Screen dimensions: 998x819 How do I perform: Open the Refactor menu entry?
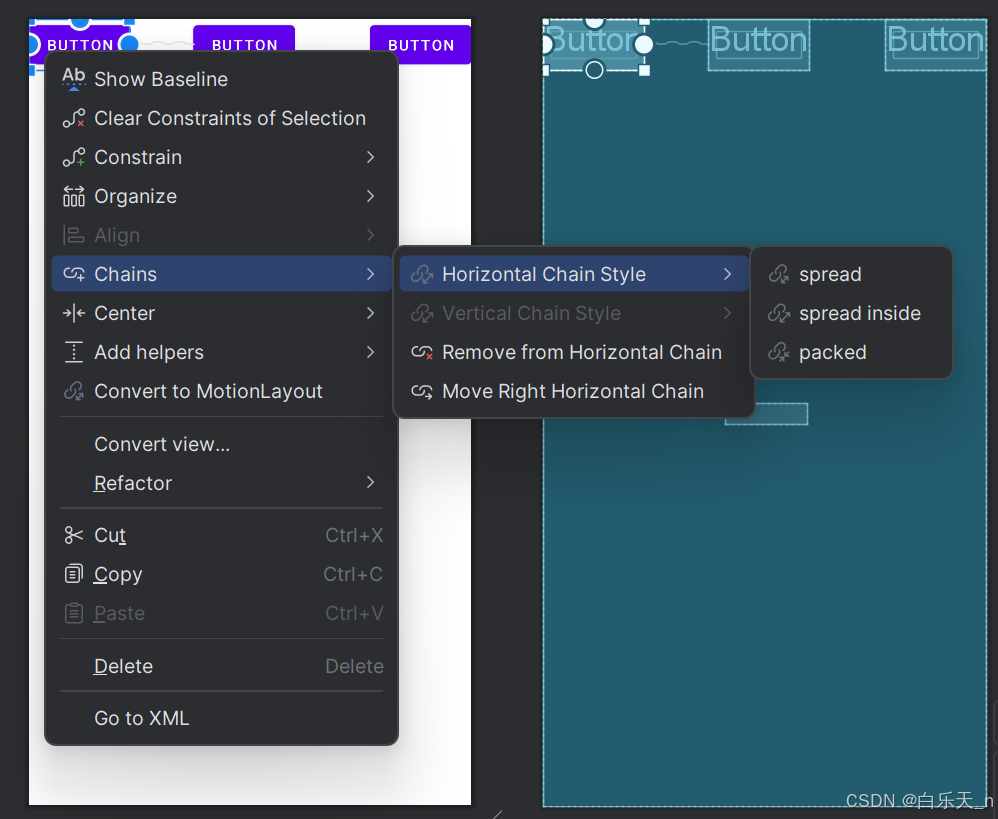[221, 483]
